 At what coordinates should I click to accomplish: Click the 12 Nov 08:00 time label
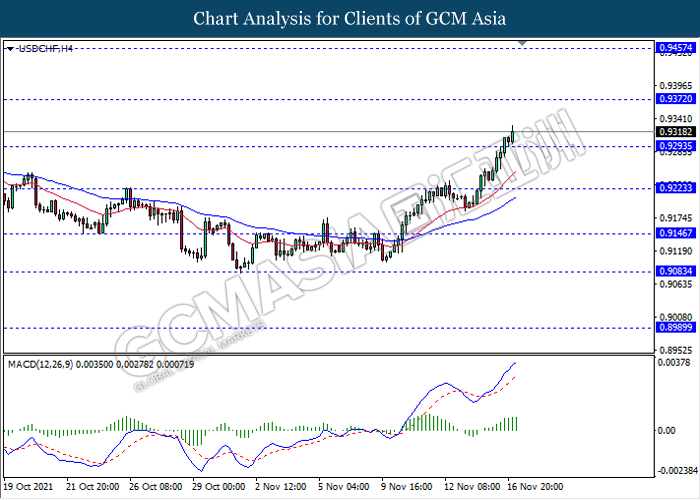click(472, 487)
